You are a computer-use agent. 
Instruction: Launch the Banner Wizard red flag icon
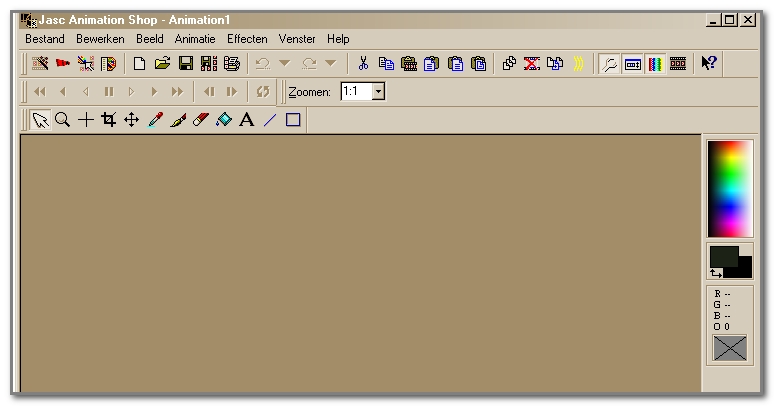pos(63,63)
